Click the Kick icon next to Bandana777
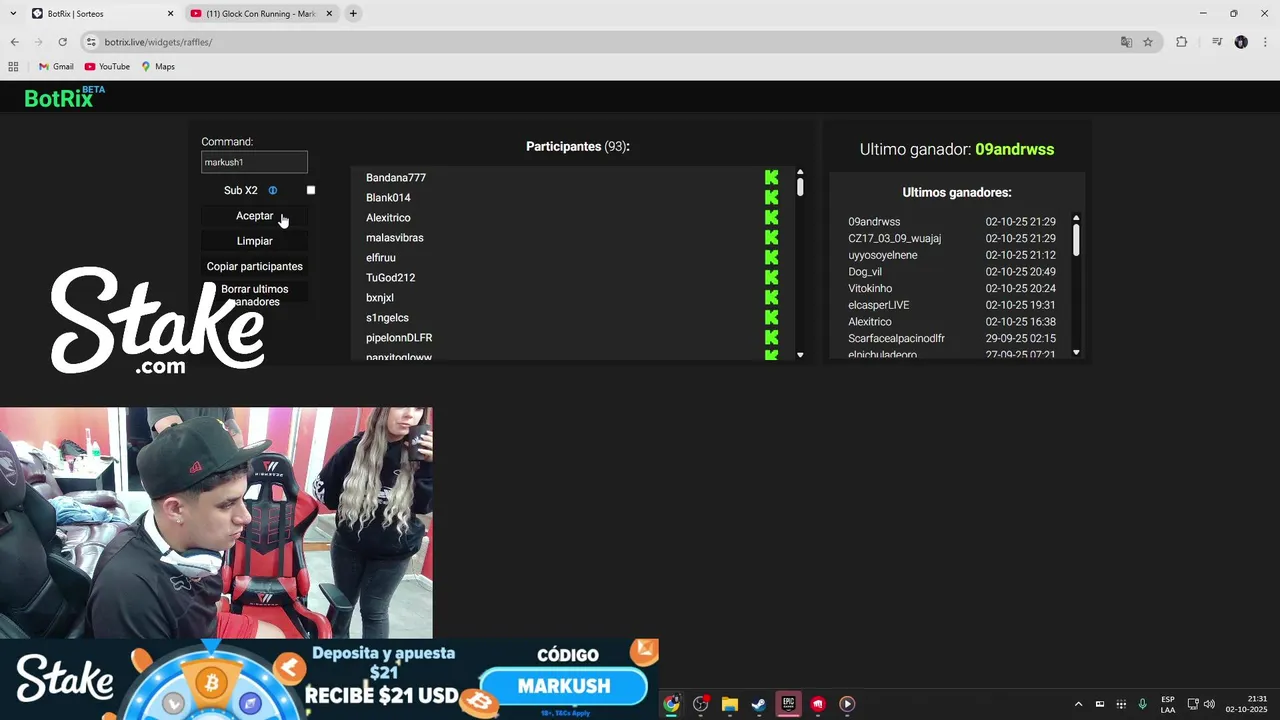This screenshot has width=1280, height=720. (x=771, y=177)
